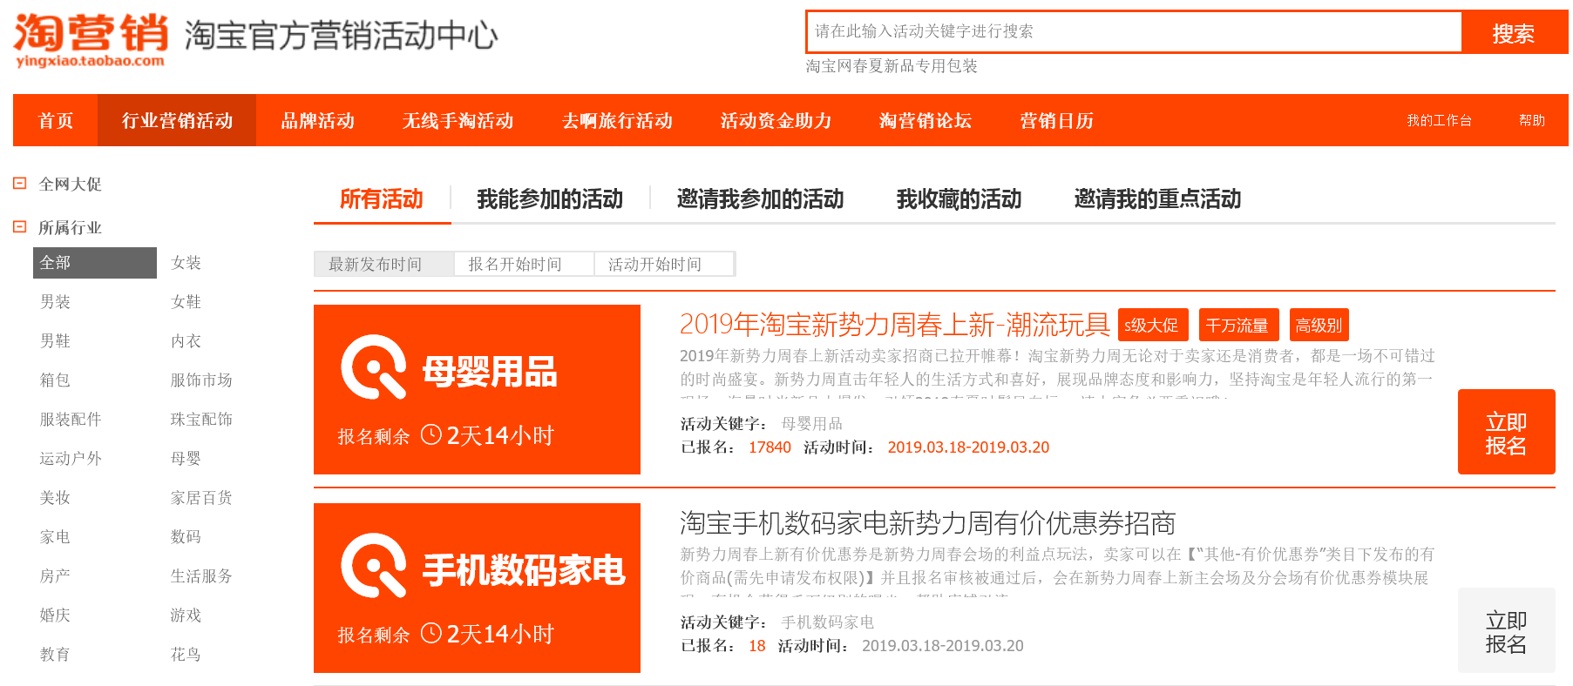
Task: Filter by 数码 industry
Action: coord(186,536)
